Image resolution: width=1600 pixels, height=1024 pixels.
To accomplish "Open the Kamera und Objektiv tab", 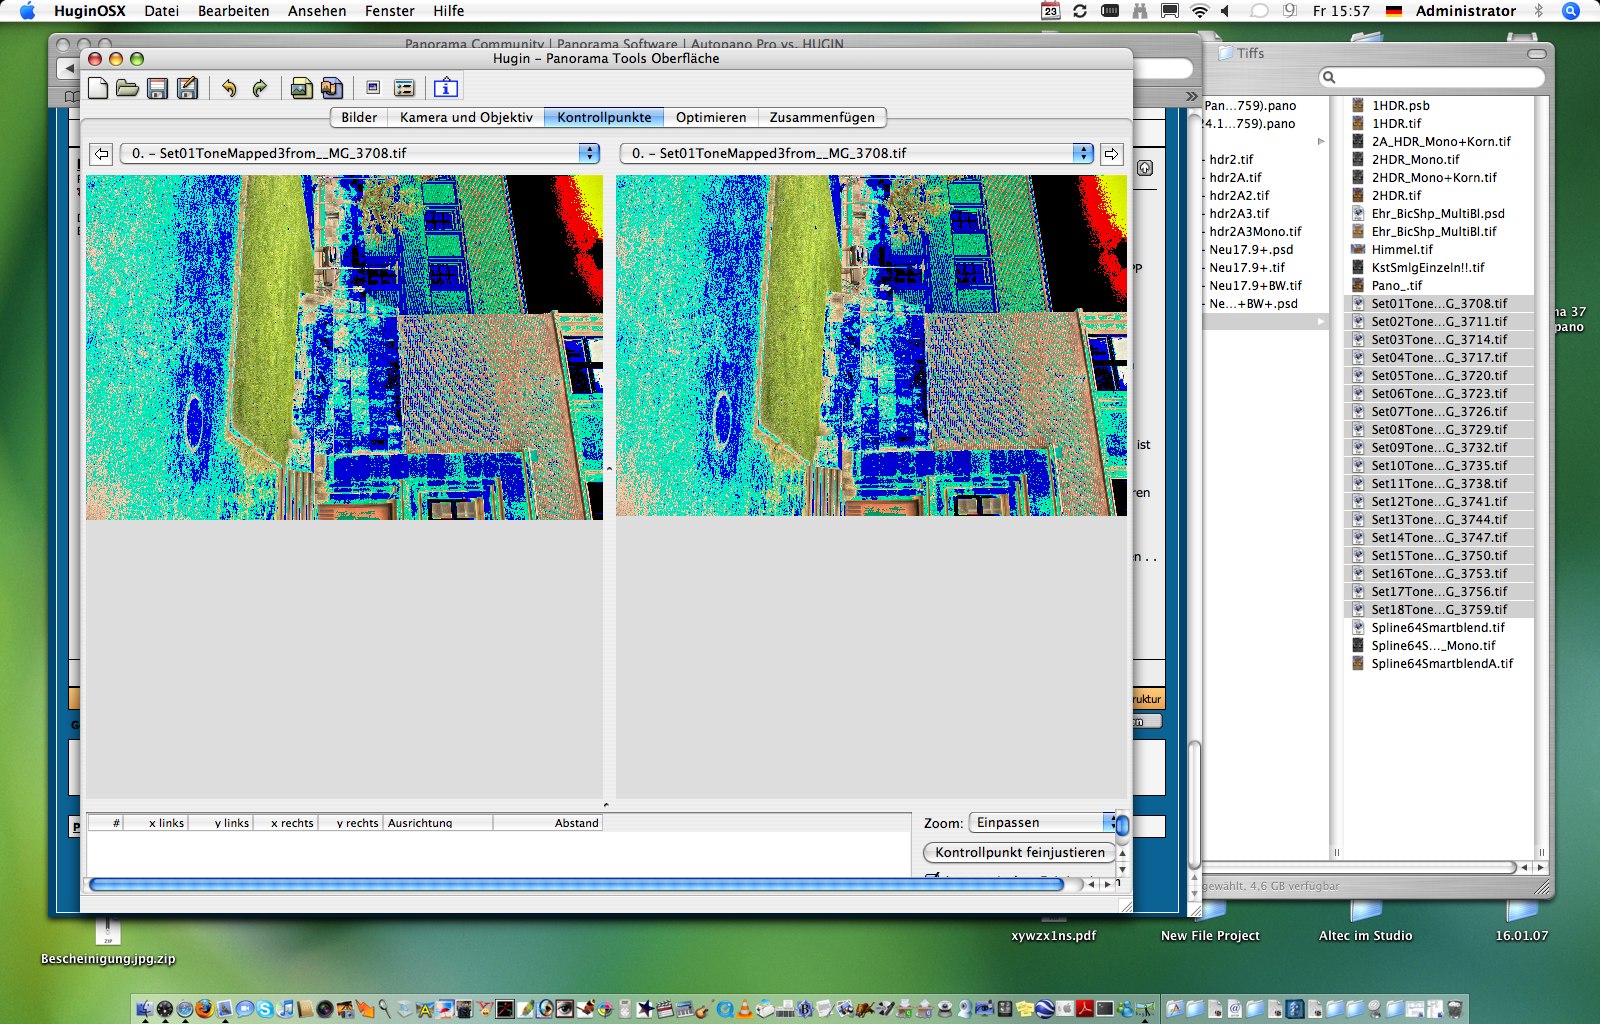I will (x=466, y=117).
